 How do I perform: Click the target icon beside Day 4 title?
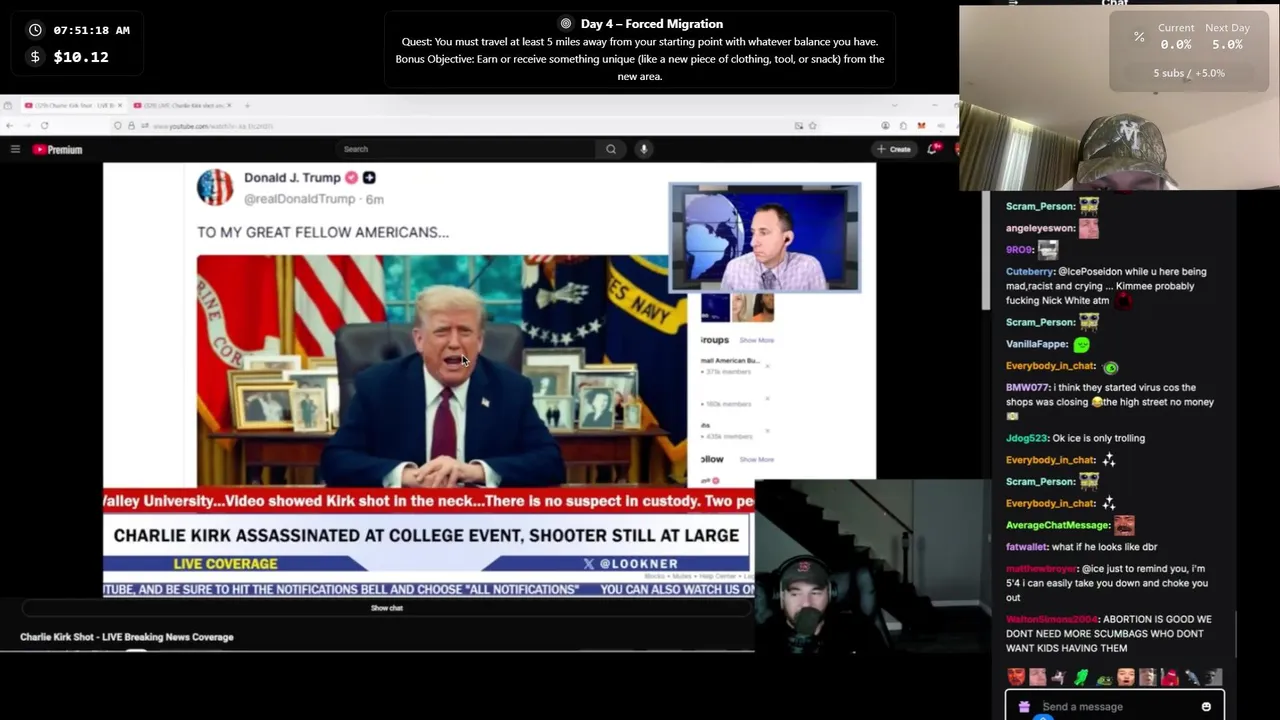566,24
